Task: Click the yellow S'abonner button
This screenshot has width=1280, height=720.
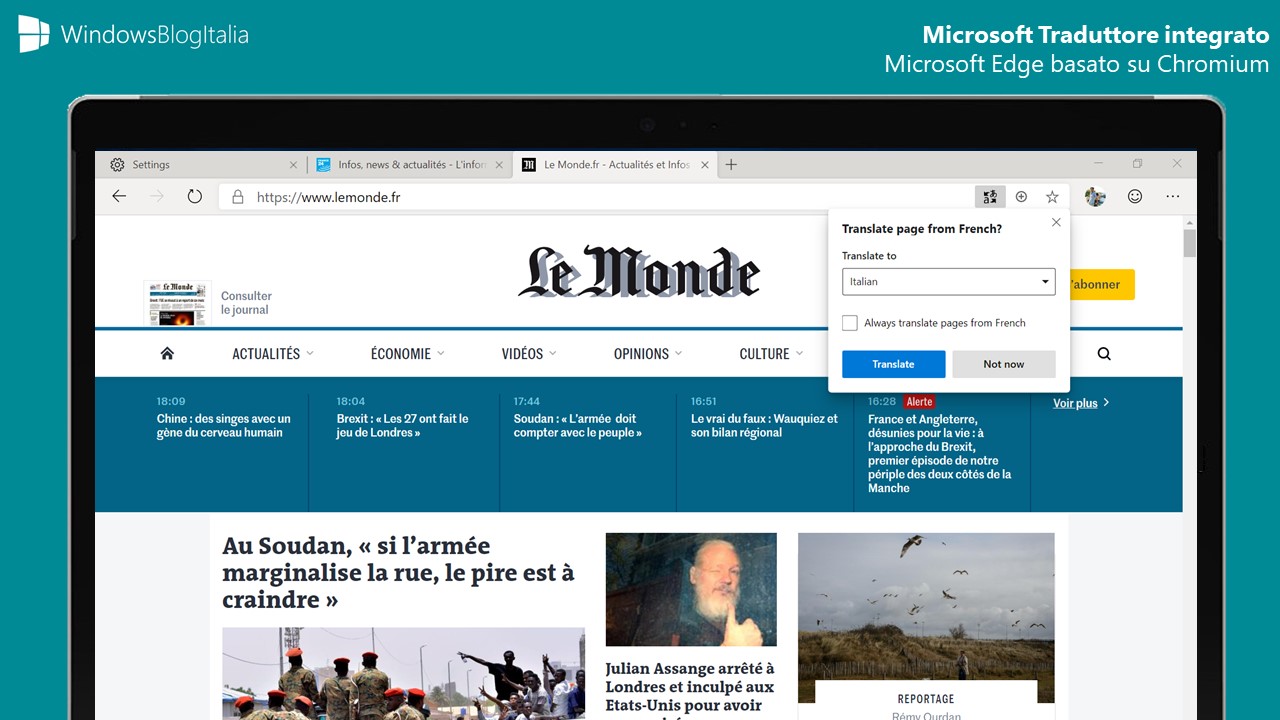Action: tap(1102, 284)
